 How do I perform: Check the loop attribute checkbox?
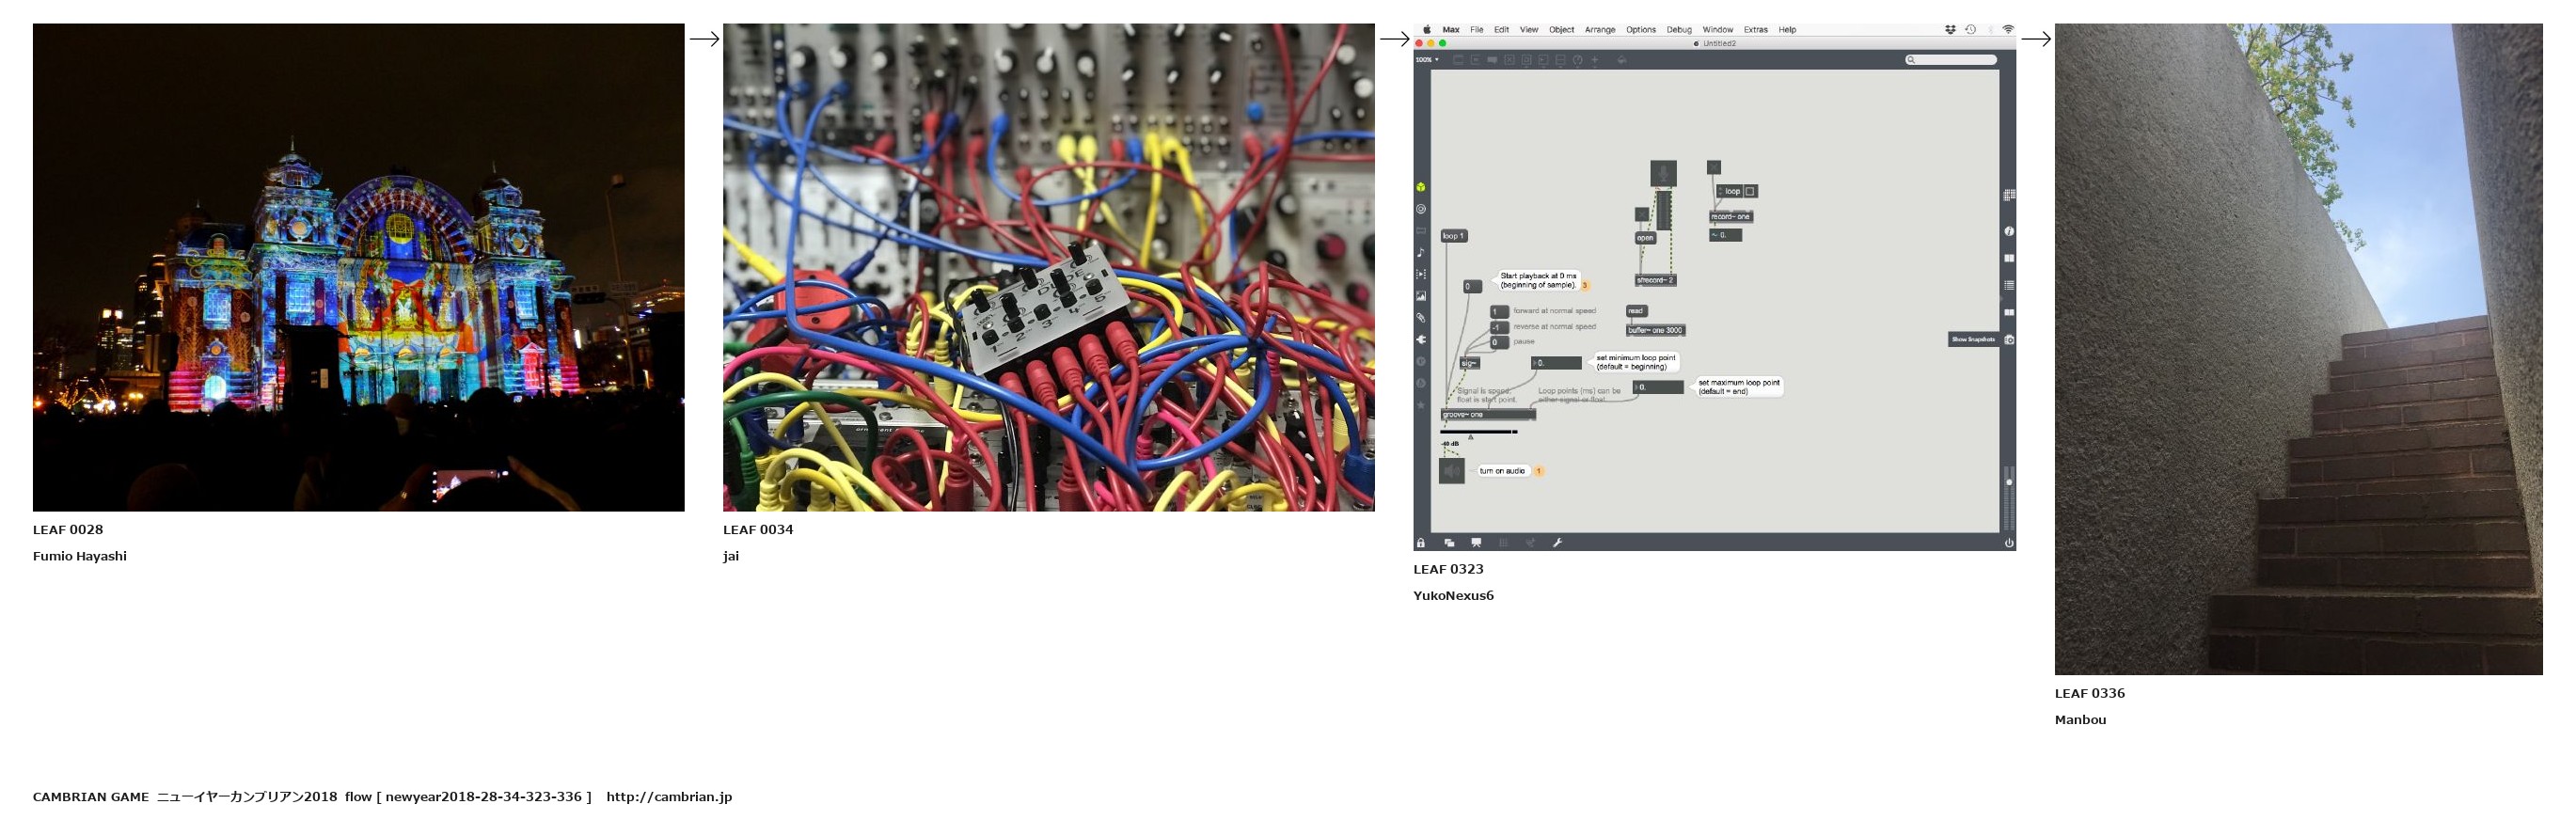(x=1749, y=191)
